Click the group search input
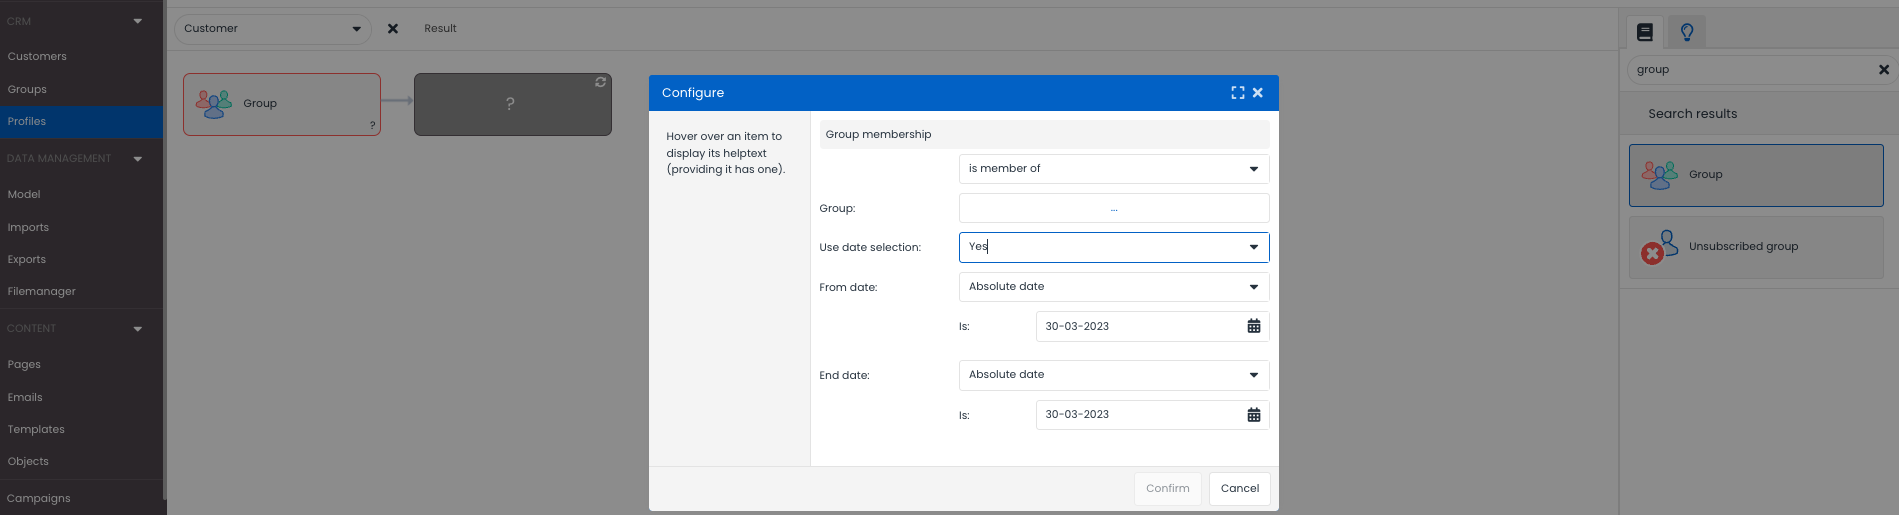This screenshot has height=515, width=1899. [x=1752, y=70]
